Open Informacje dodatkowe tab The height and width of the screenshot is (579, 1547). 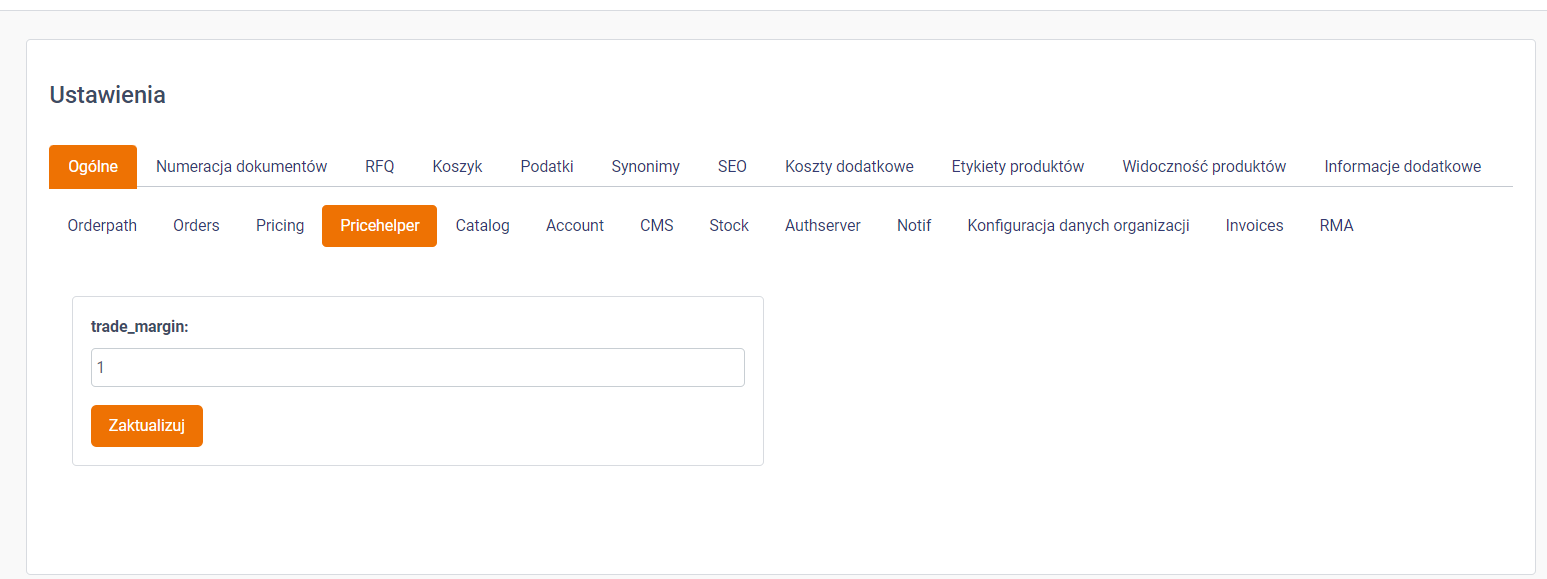click(x=1402, y=166)
